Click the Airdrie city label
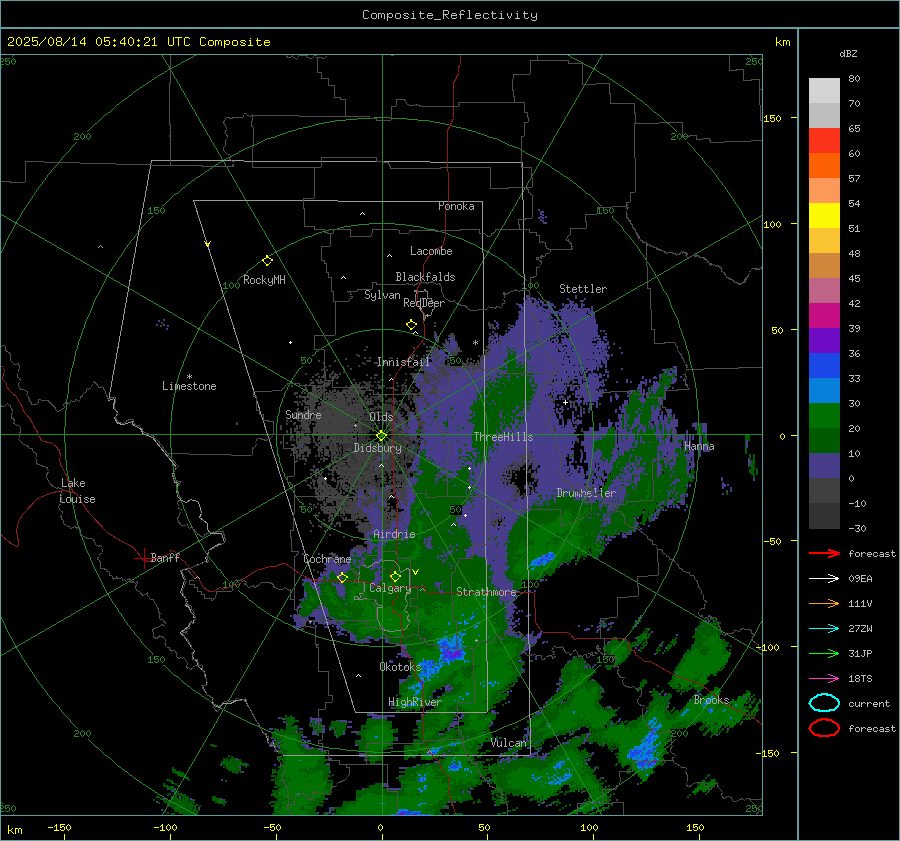Screen dimensions: 900x841 click(x=394, y=534)
